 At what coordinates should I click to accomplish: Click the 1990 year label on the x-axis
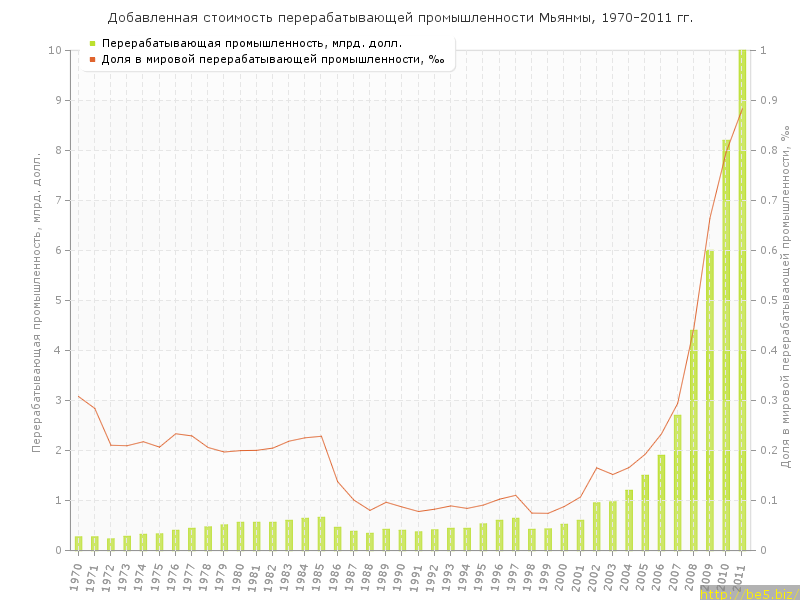(x=400, y=573)
